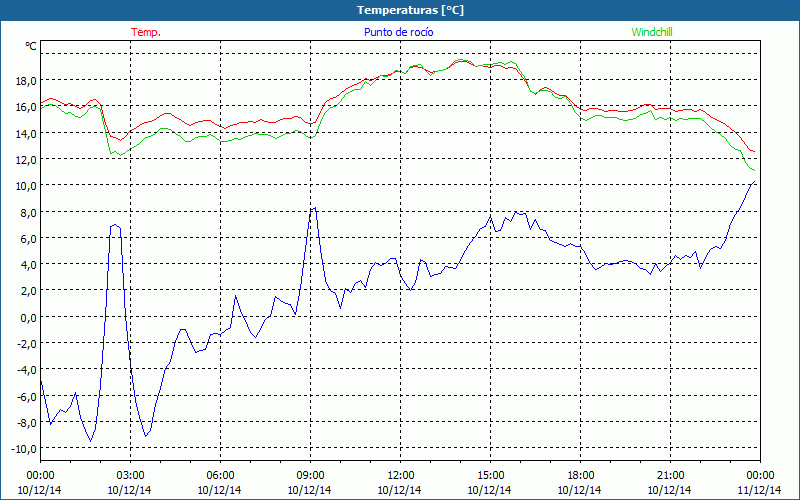Click the "-8,0" negative y-axis label
This screenshot has height=500, width=800.
pyautogui.click(x=27, y=423)
